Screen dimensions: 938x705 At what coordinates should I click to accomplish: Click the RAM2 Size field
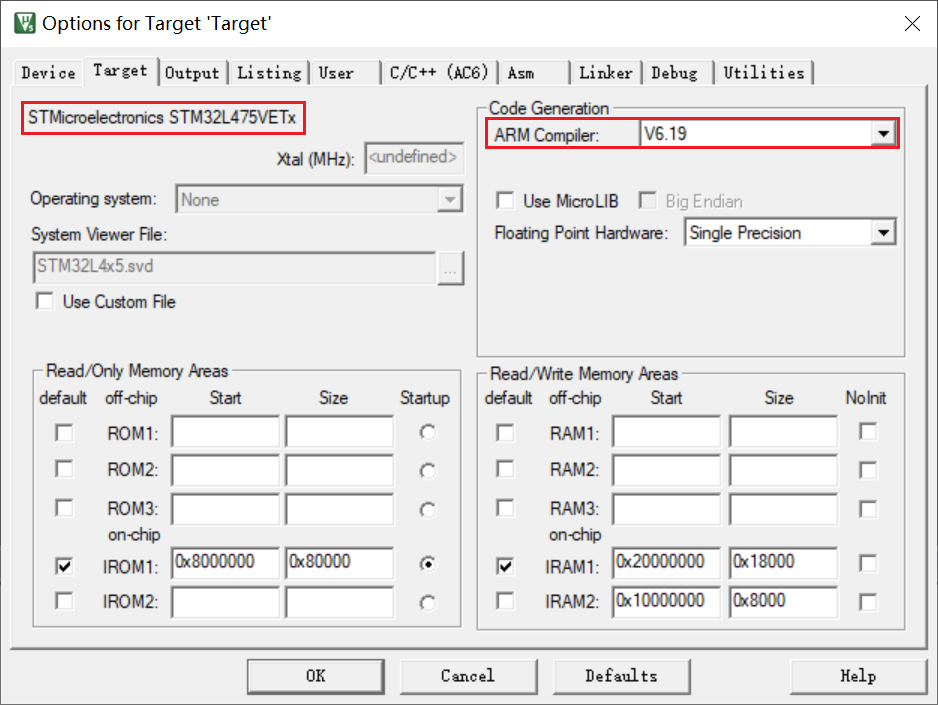(x=784, y=470)
